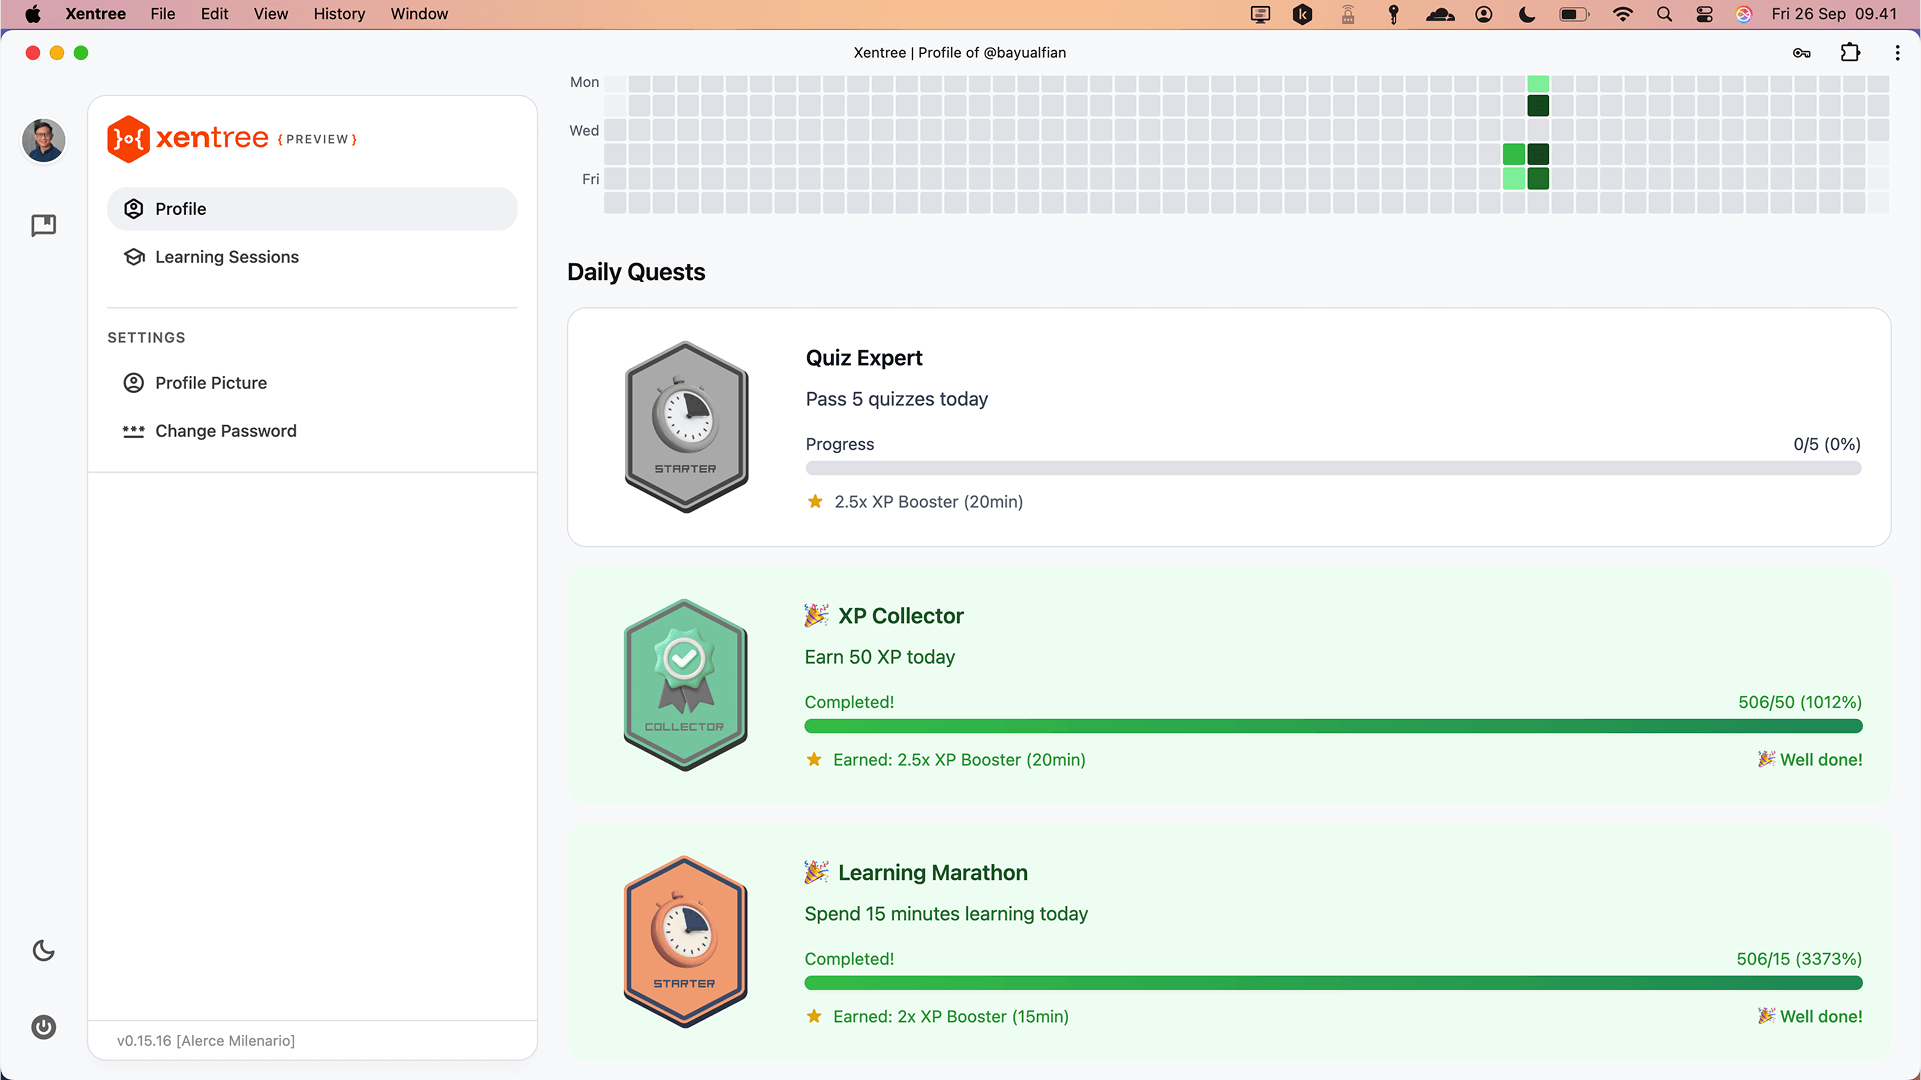1921x1080 pixels.
Task: Open the feedback chat bubble icon
Action: pyautogui.click(x=43, y=225)
